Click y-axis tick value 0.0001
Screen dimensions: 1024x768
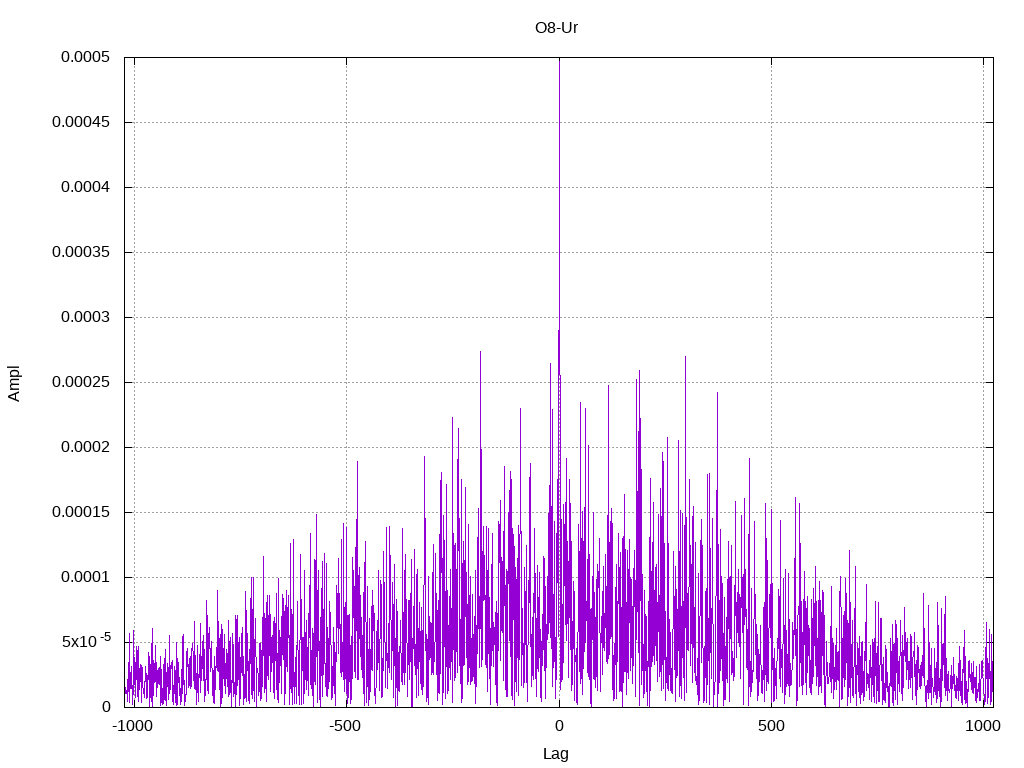(86, 577)
